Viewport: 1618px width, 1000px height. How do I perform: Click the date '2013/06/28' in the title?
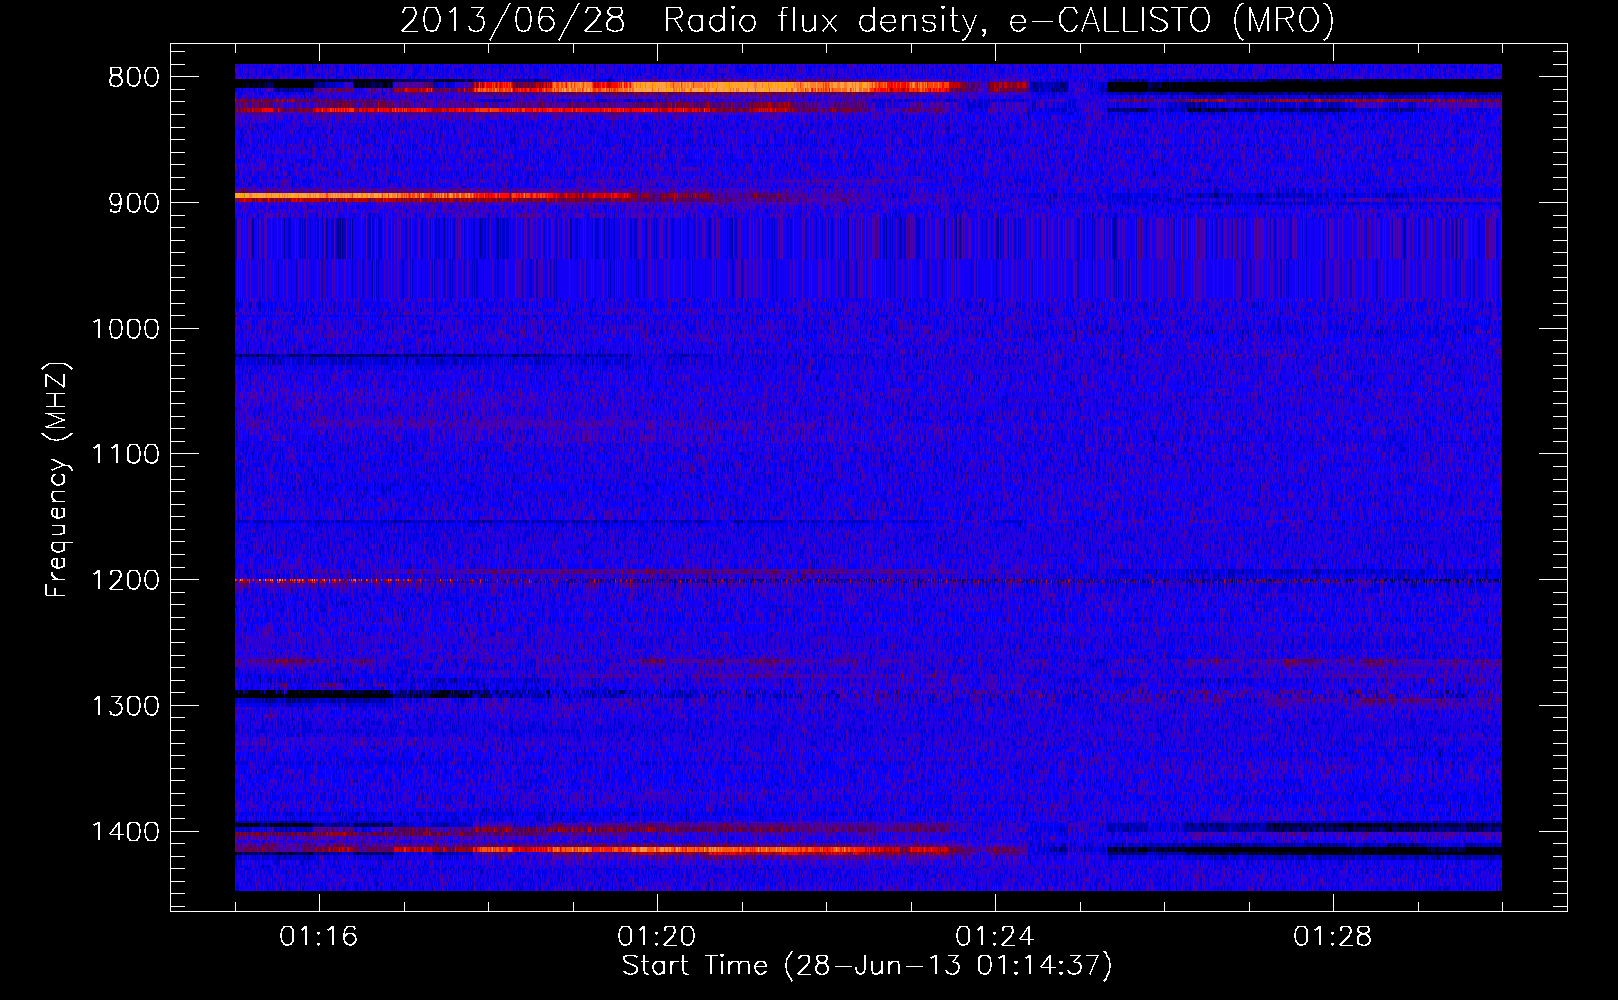pos(512,20)
